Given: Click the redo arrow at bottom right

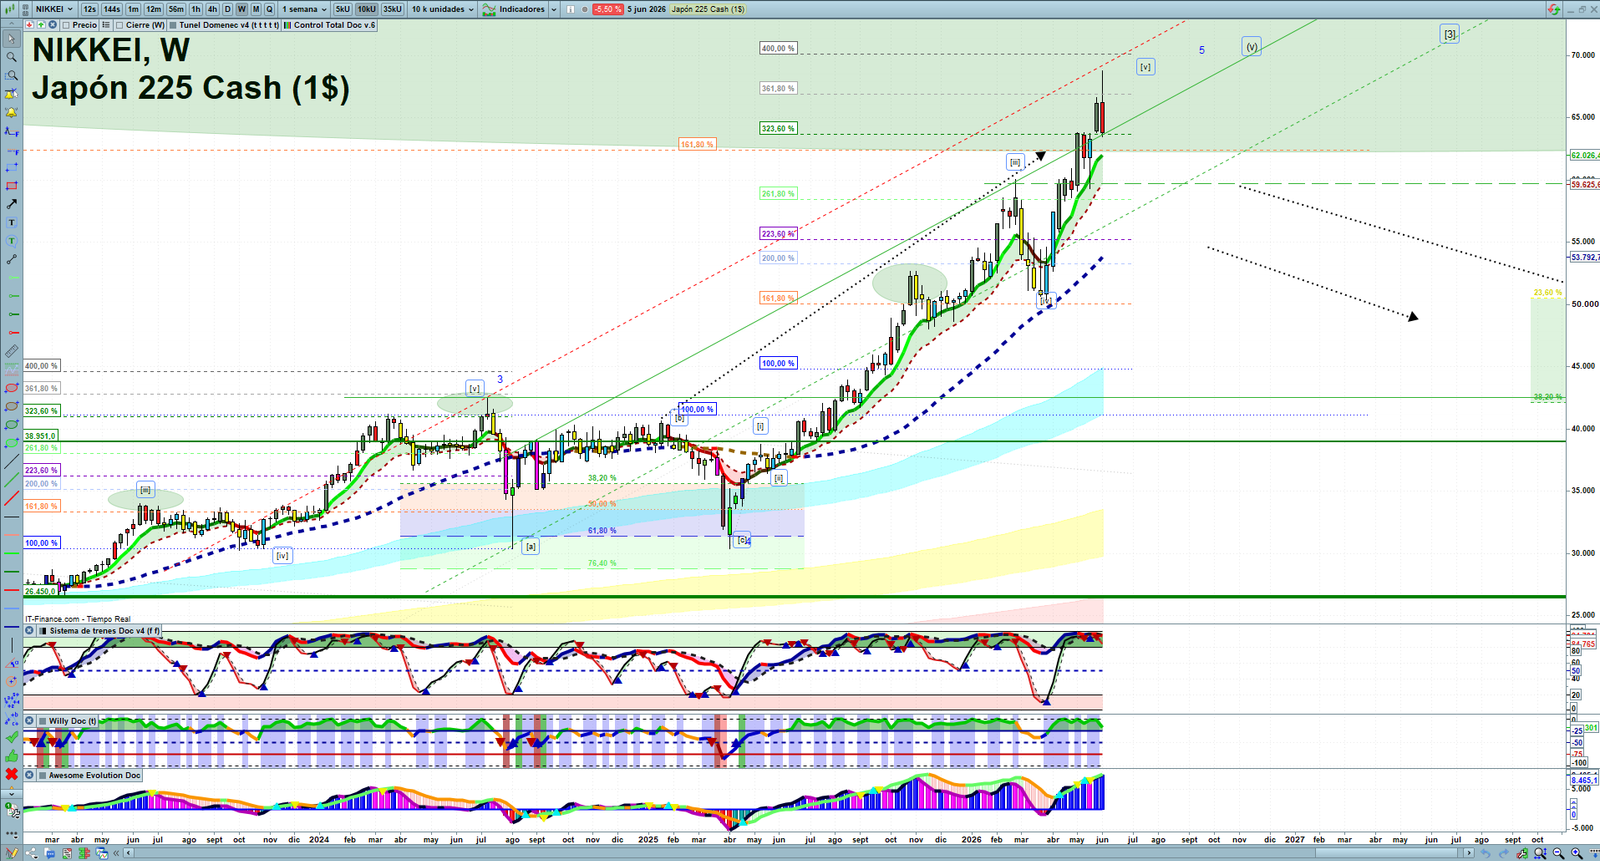Looking at the screenshot, I should pos(1504,853).
